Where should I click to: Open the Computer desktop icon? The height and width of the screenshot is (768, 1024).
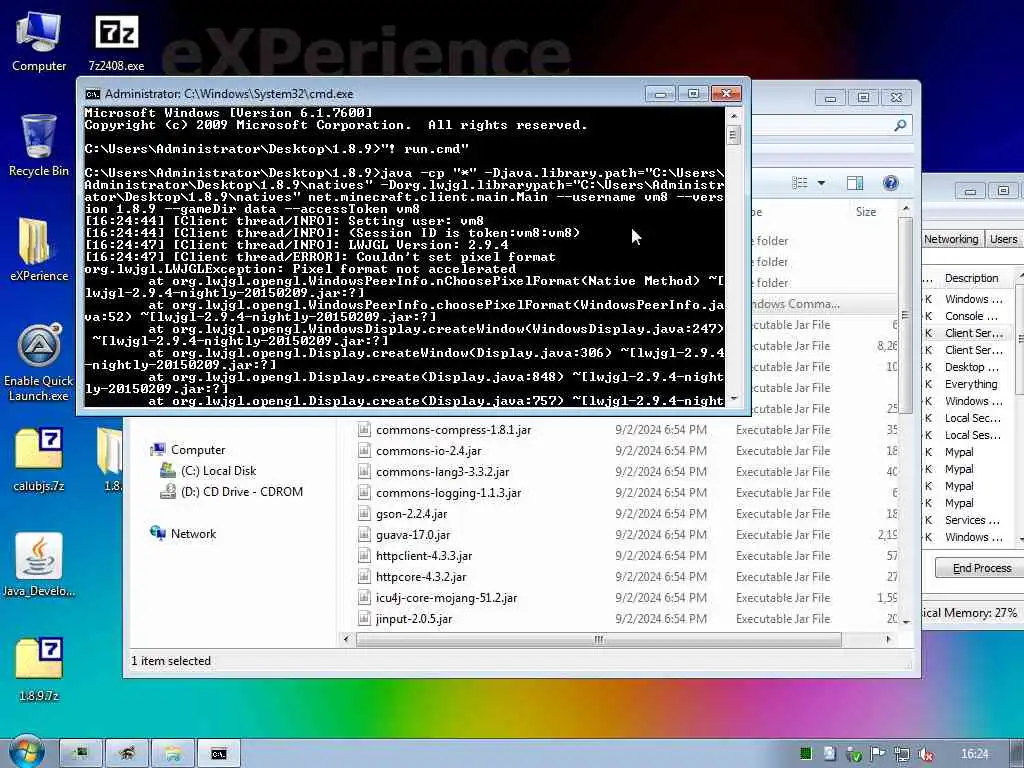pyautogui.click(x=39, y=40)
